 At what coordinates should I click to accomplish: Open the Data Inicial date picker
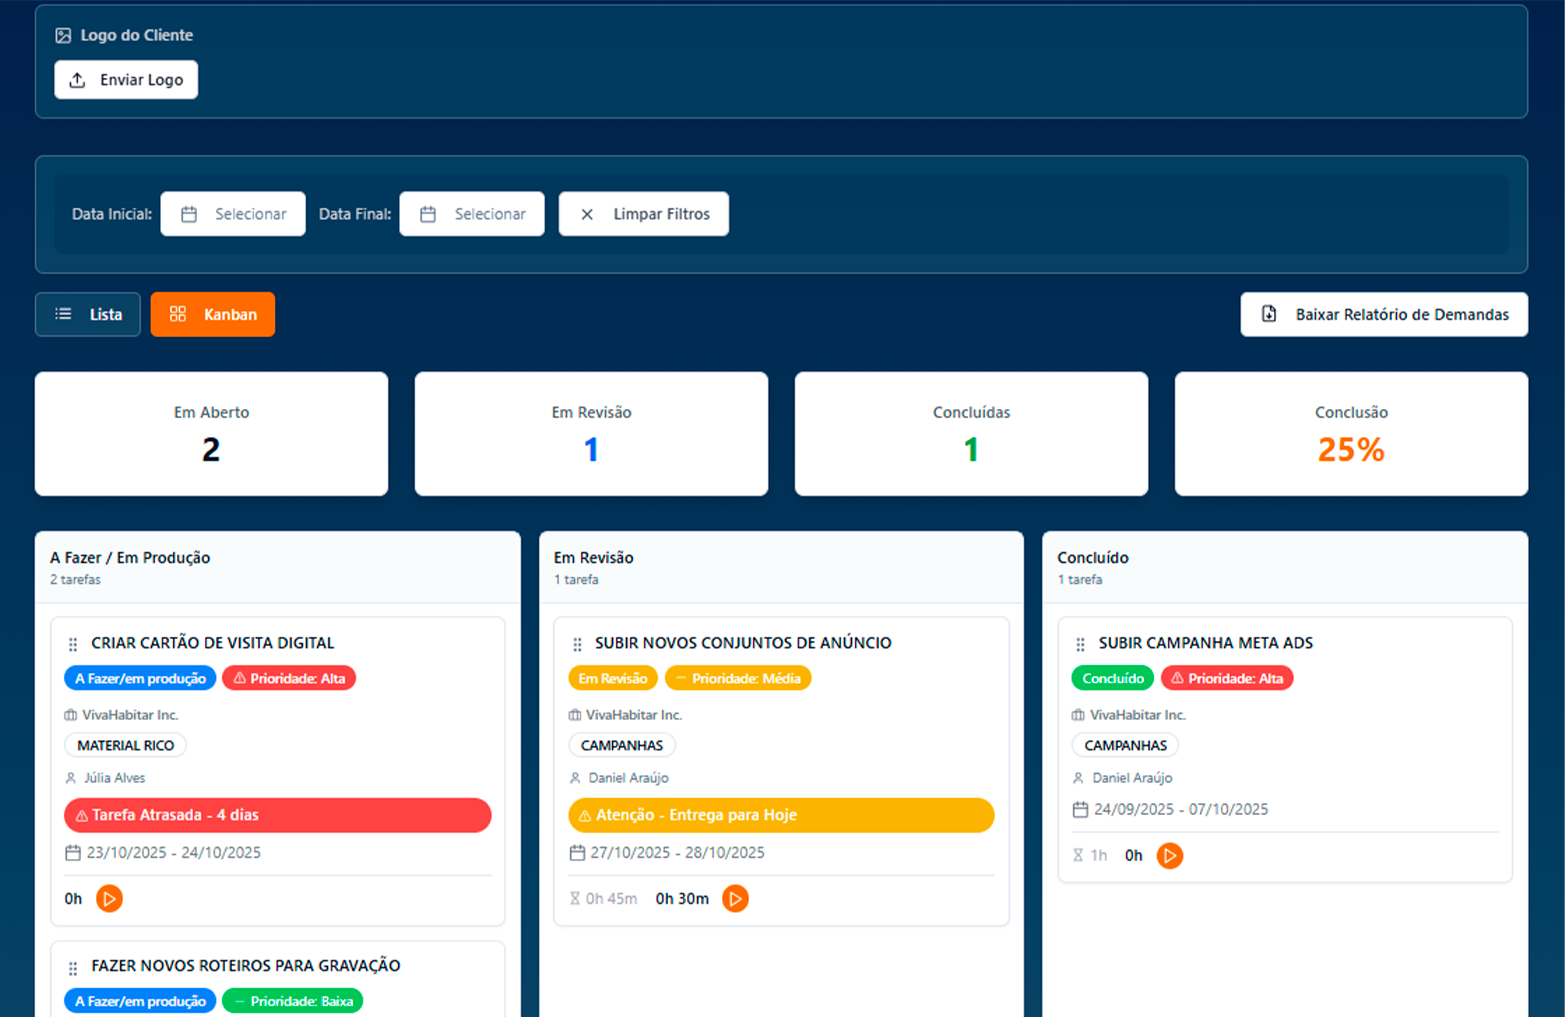[233, 214]
